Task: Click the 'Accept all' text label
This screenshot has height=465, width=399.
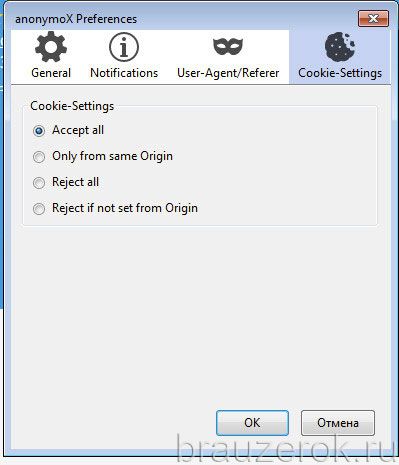Action: point(78,130)
